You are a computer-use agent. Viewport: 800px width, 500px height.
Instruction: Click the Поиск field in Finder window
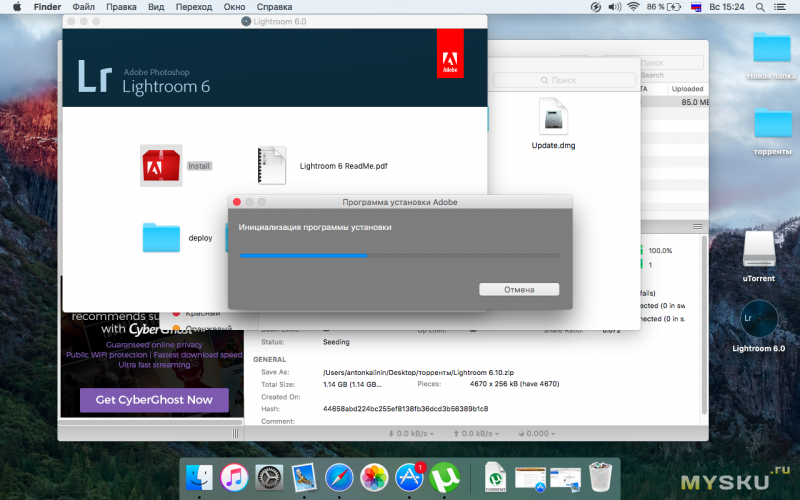(564, 80)
